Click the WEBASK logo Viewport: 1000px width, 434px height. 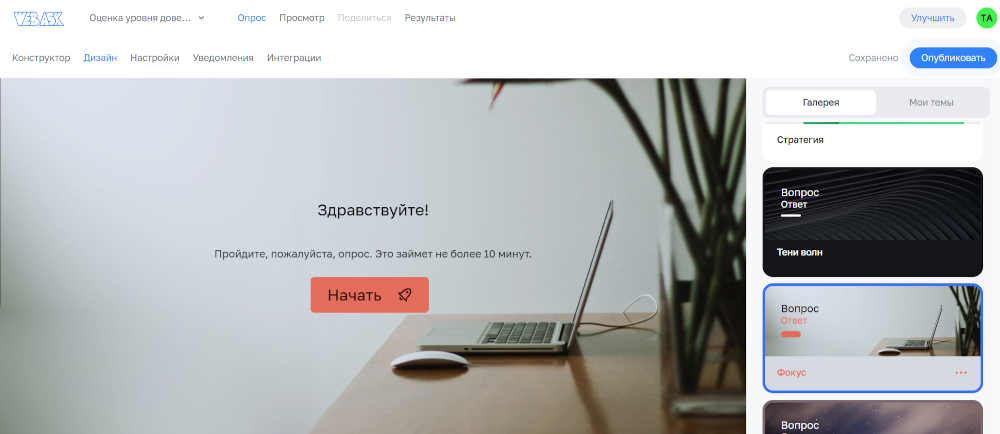[38, 18]
